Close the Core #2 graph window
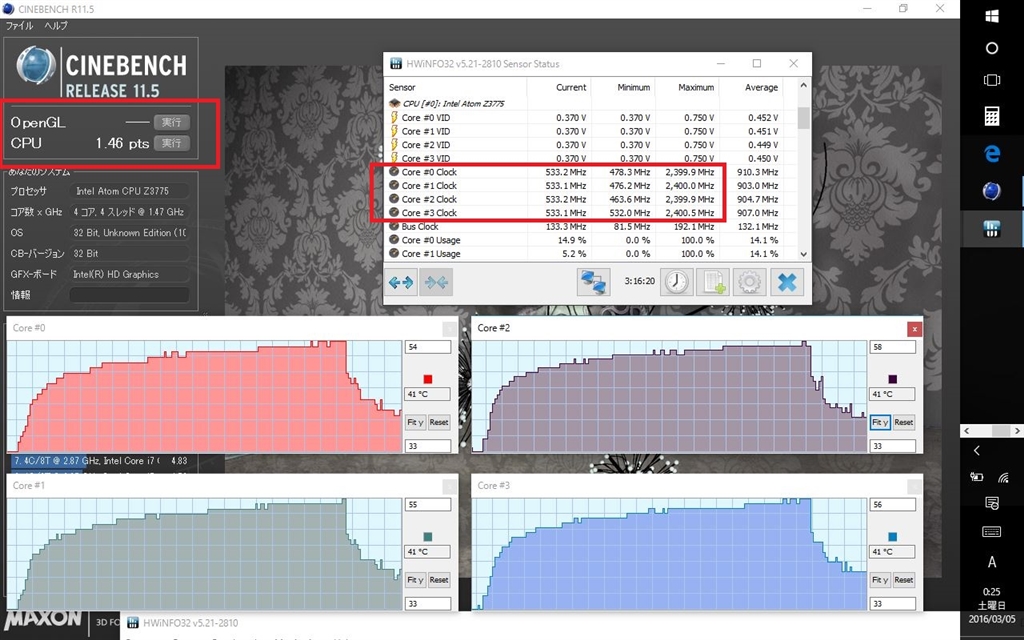This screenshot has height=640, width=1024. (x=914, y=329)
